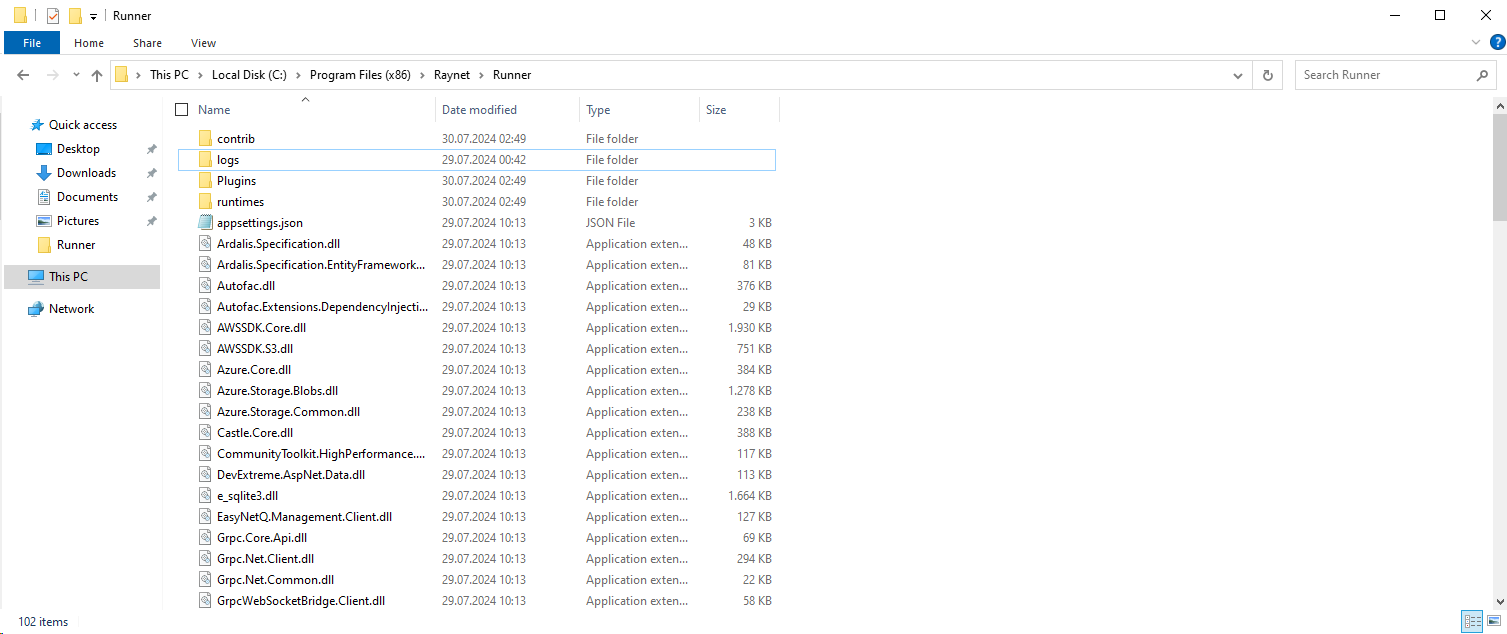1507x634 pixels.
Task: Select This PC in navigation pane
Action: pos(68,277)
